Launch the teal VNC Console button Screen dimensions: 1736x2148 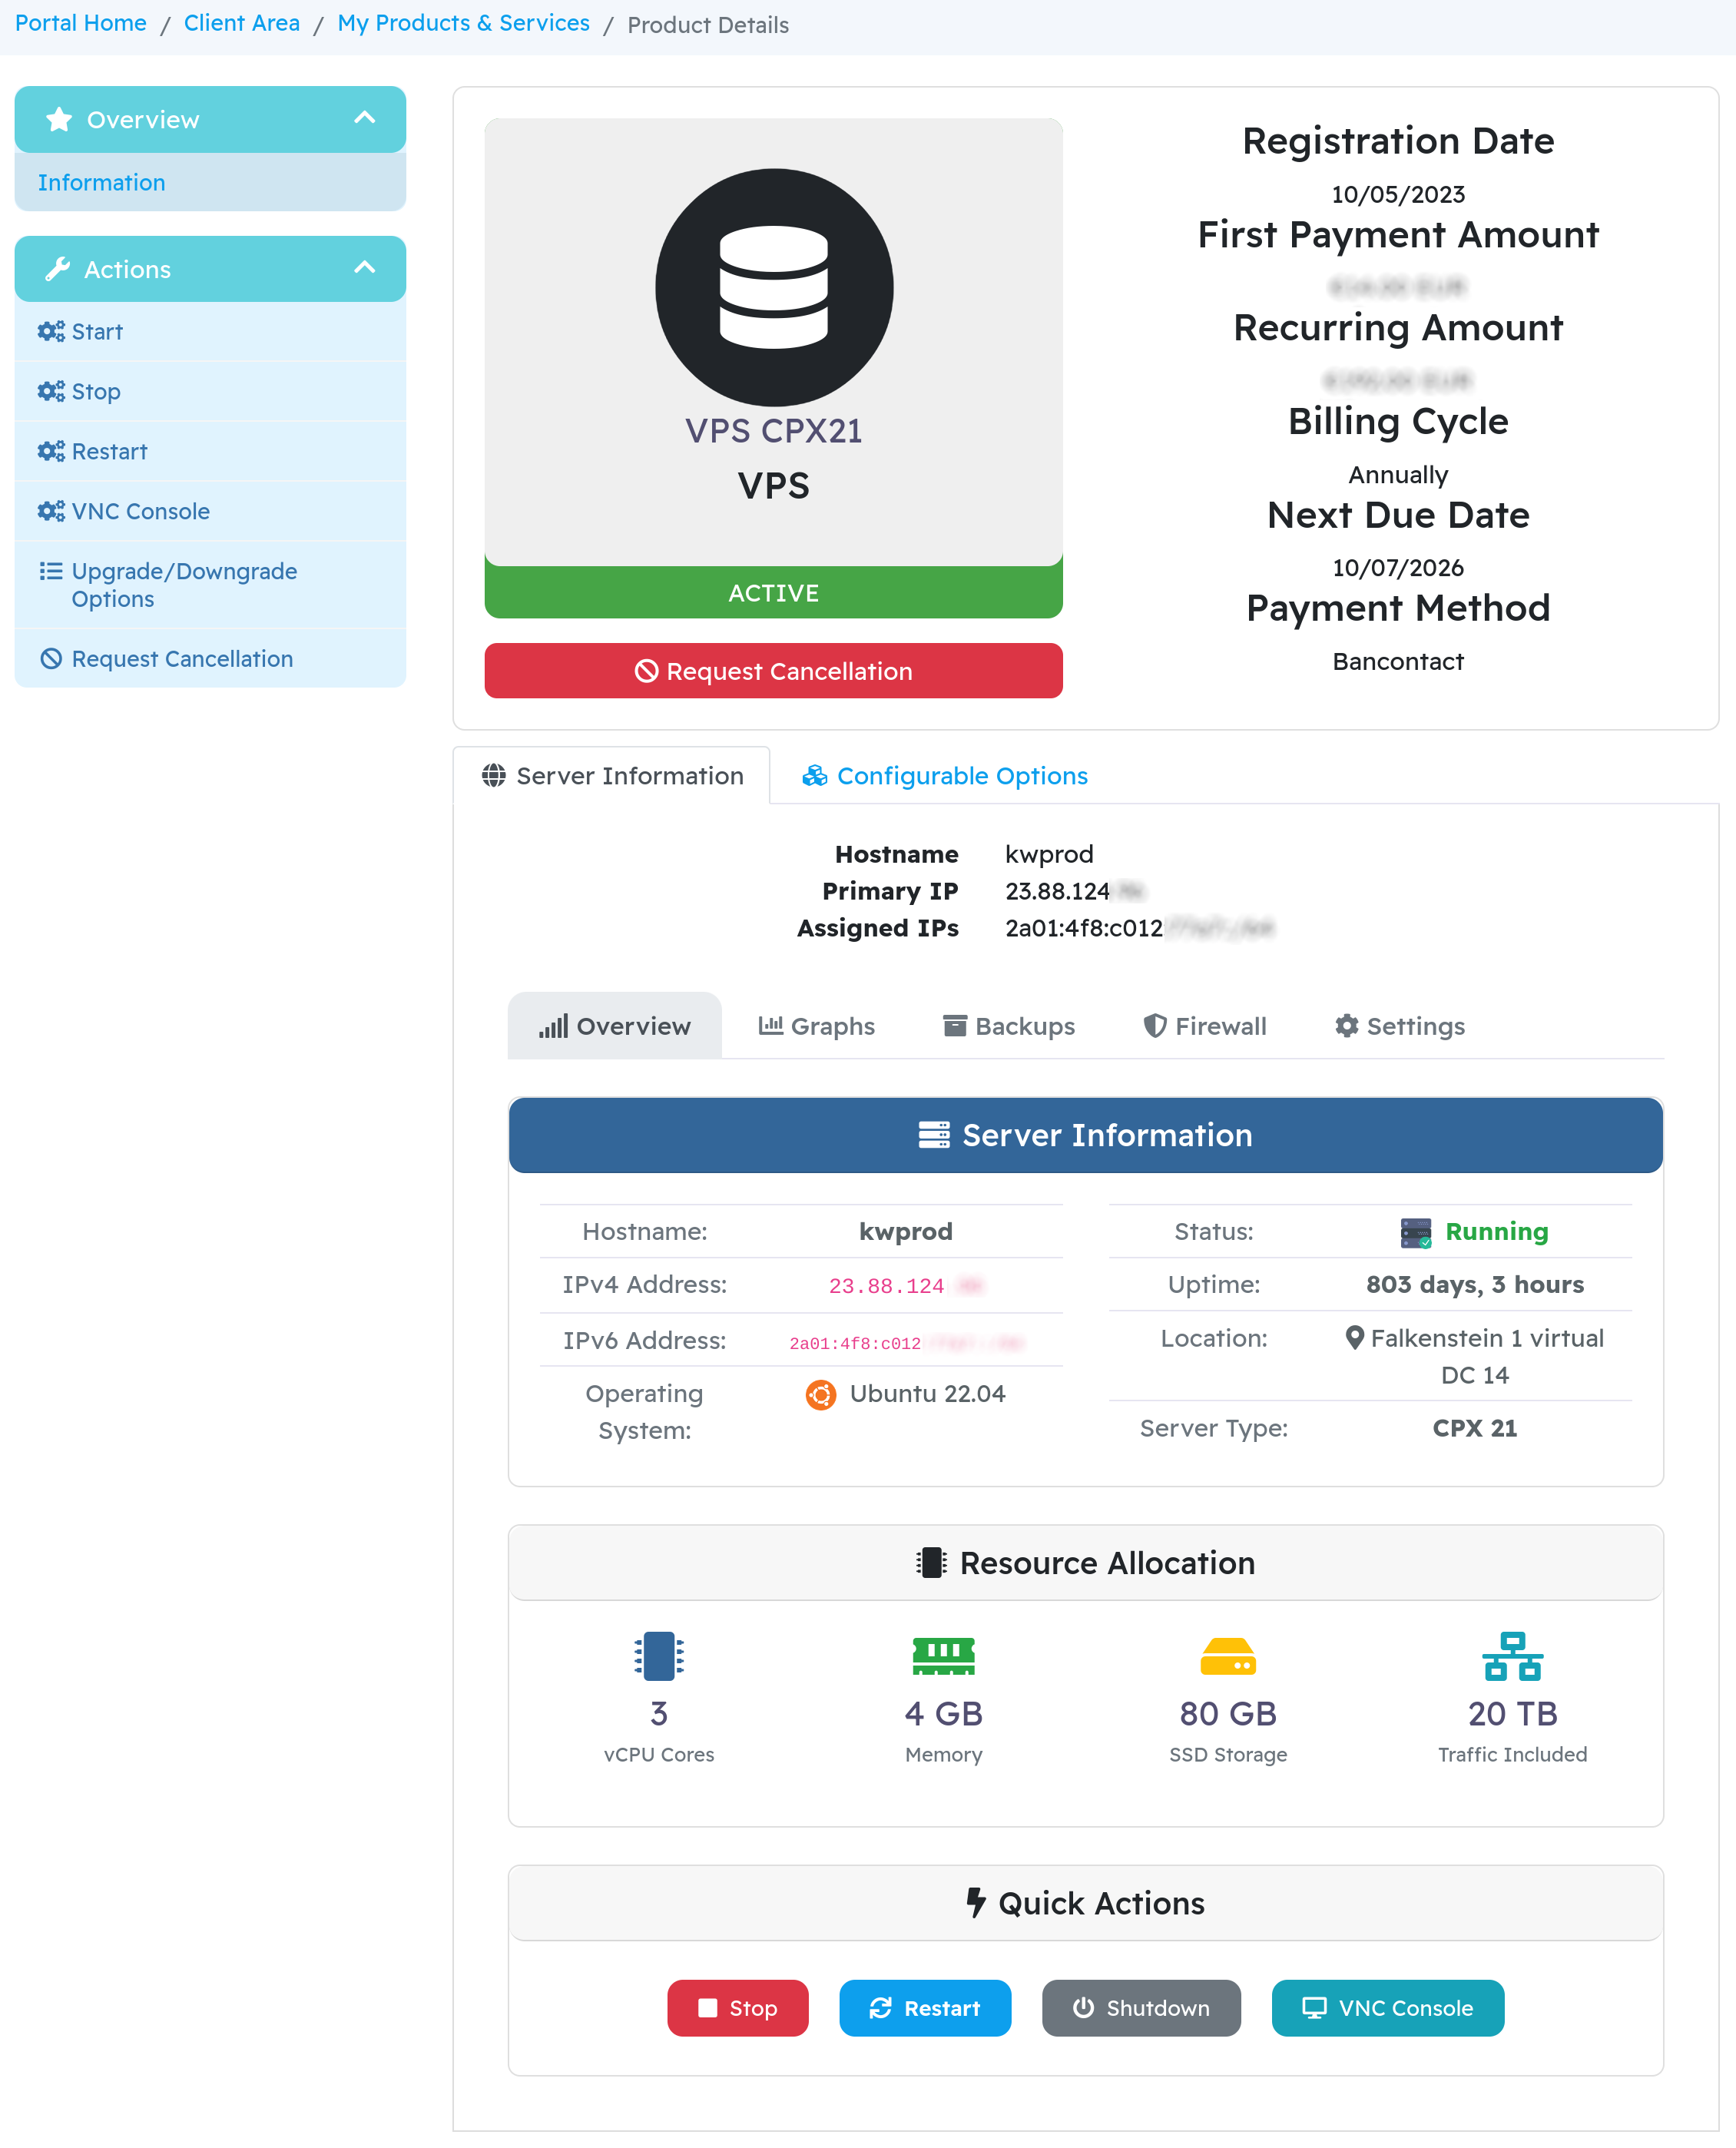point(1388,2008)
